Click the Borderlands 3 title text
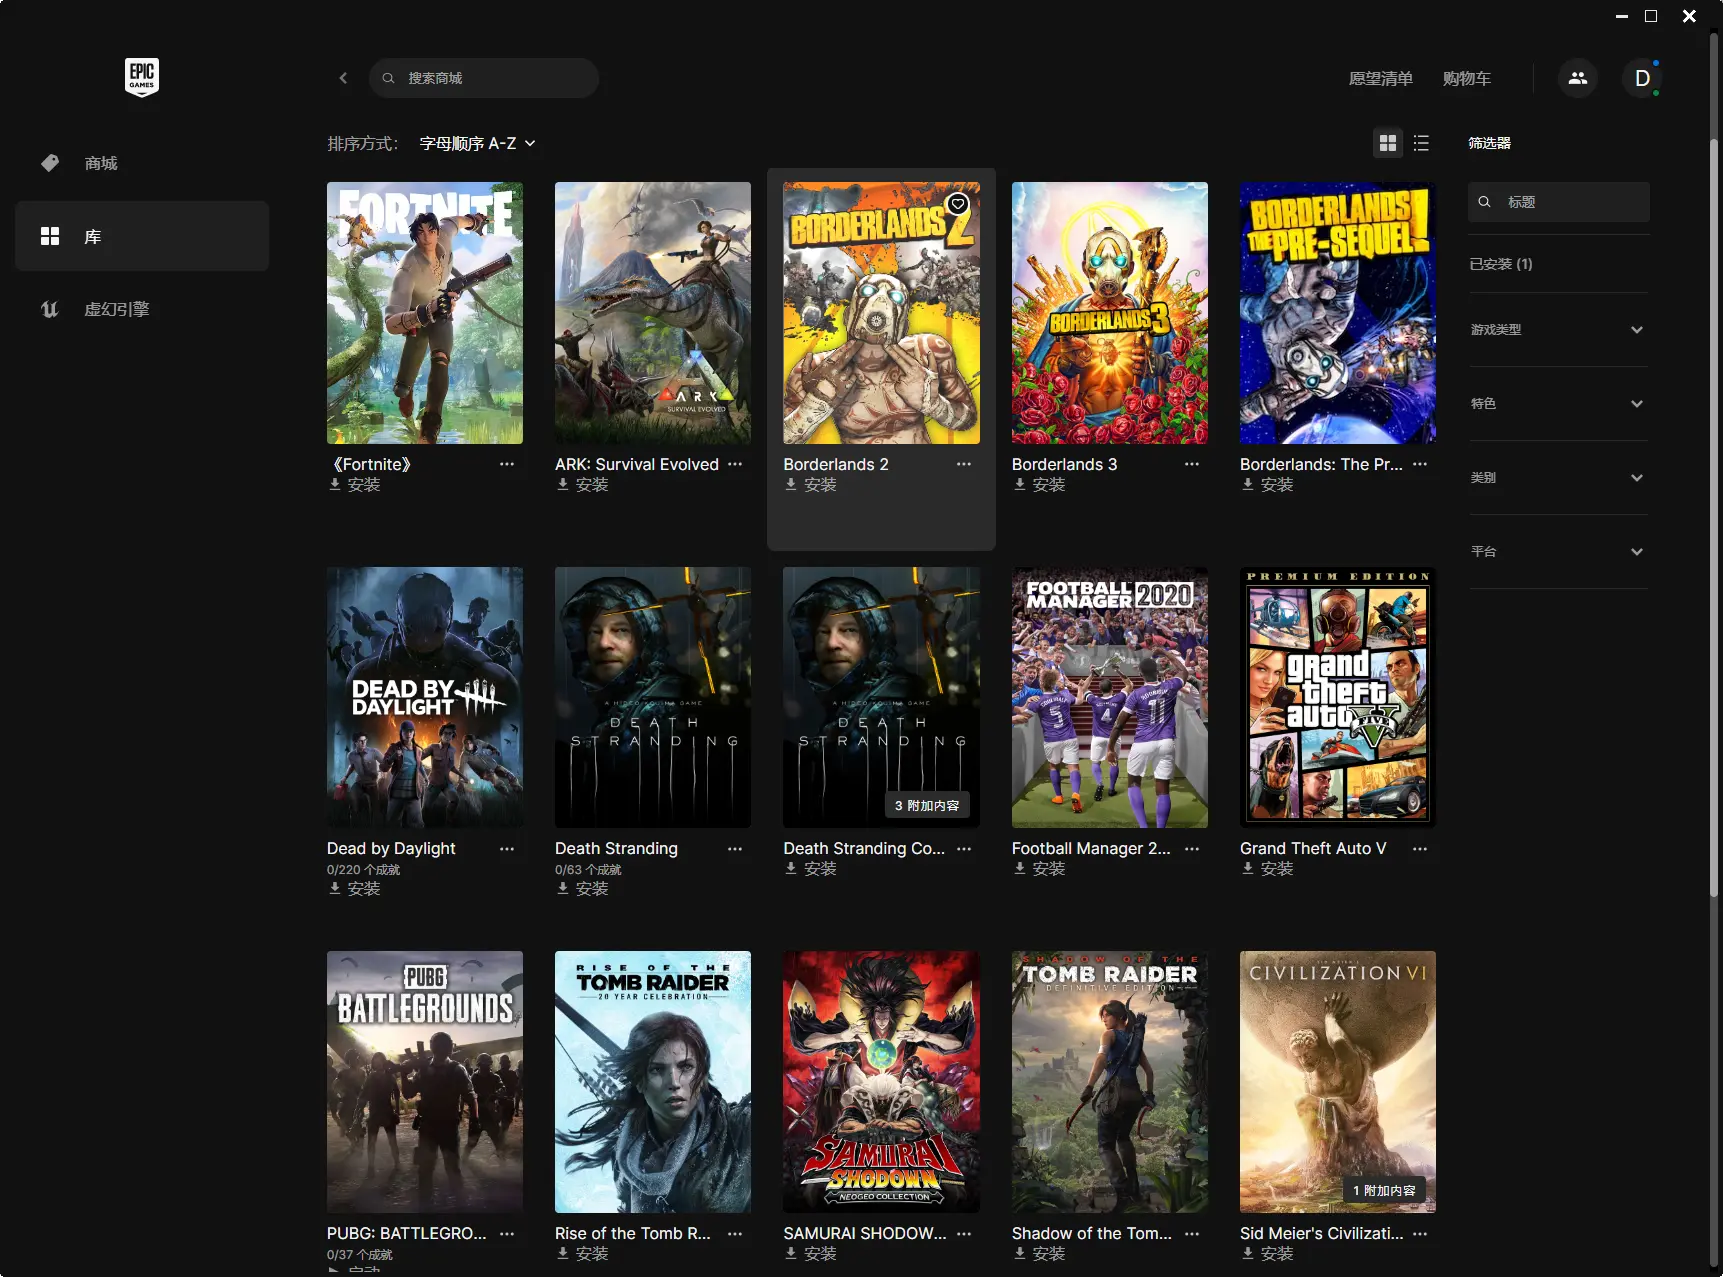Viewport: 1723px width, 1277px height. (x=1064, y=464)
